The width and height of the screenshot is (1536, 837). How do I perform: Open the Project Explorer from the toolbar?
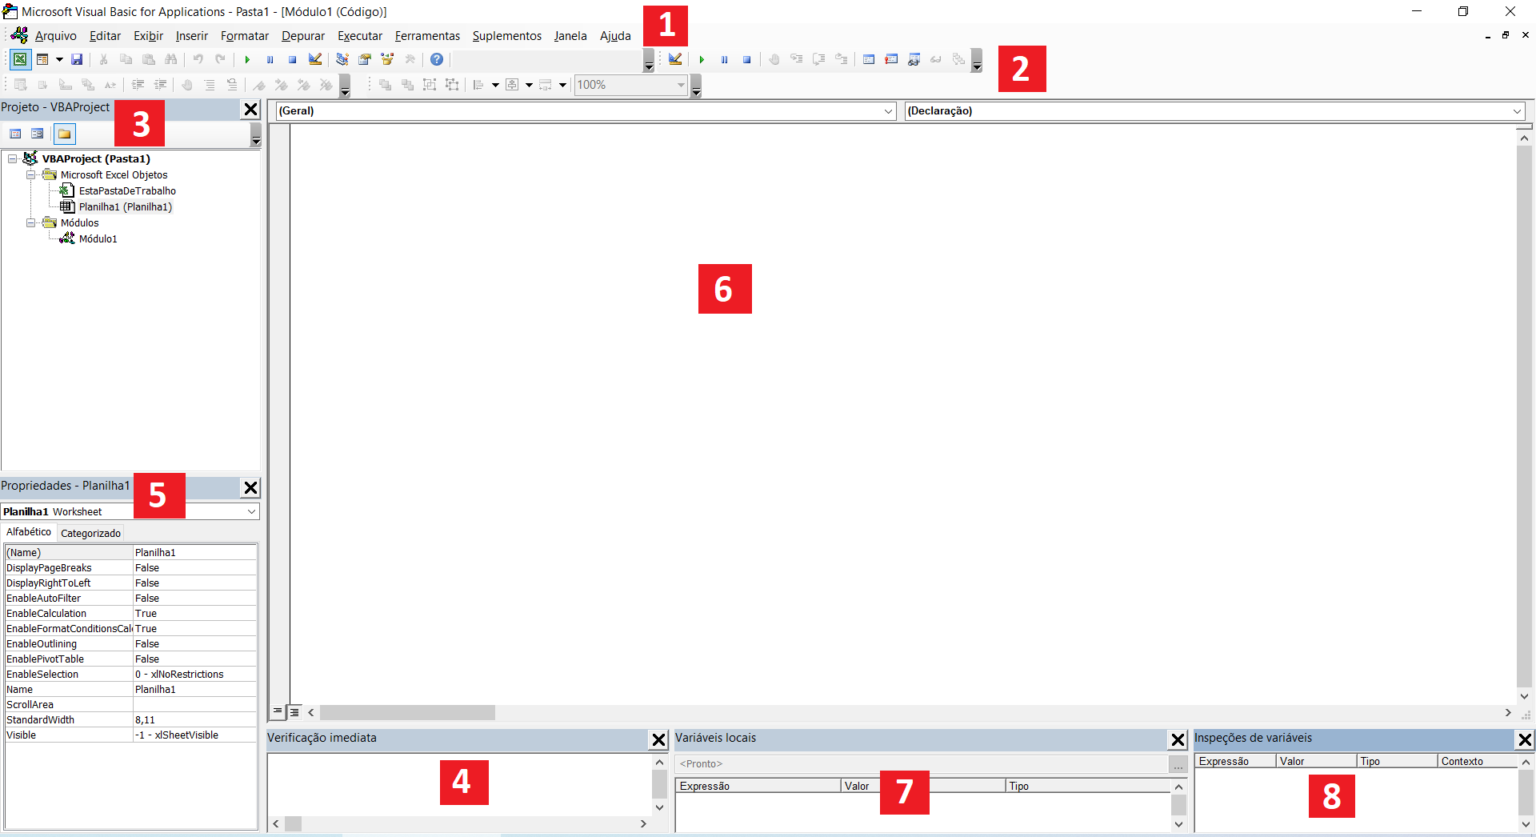pyautogui.click(x=342, y=60)
